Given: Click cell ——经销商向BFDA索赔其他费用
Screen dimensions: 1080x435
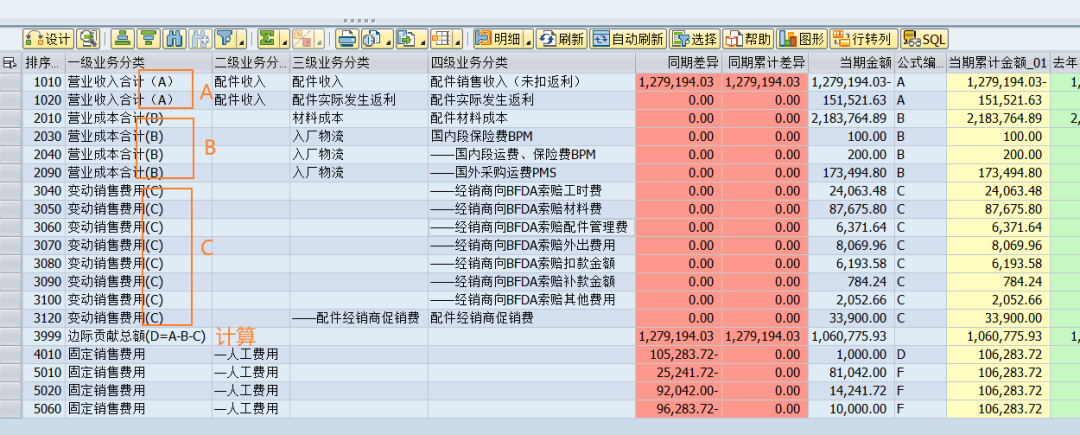Looking at the screenshot, I should 532,300.
